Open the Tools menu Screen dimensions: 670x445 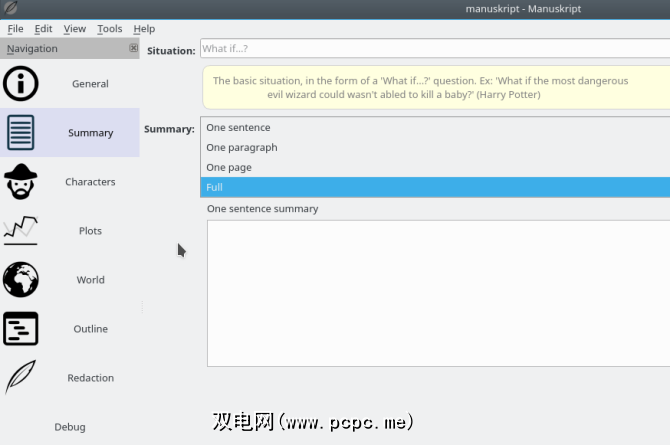pos(109,29)
